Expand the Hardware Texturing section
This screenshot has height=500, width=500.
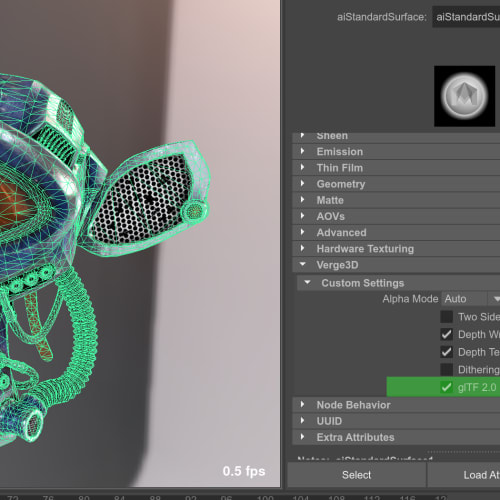(396, 249)
